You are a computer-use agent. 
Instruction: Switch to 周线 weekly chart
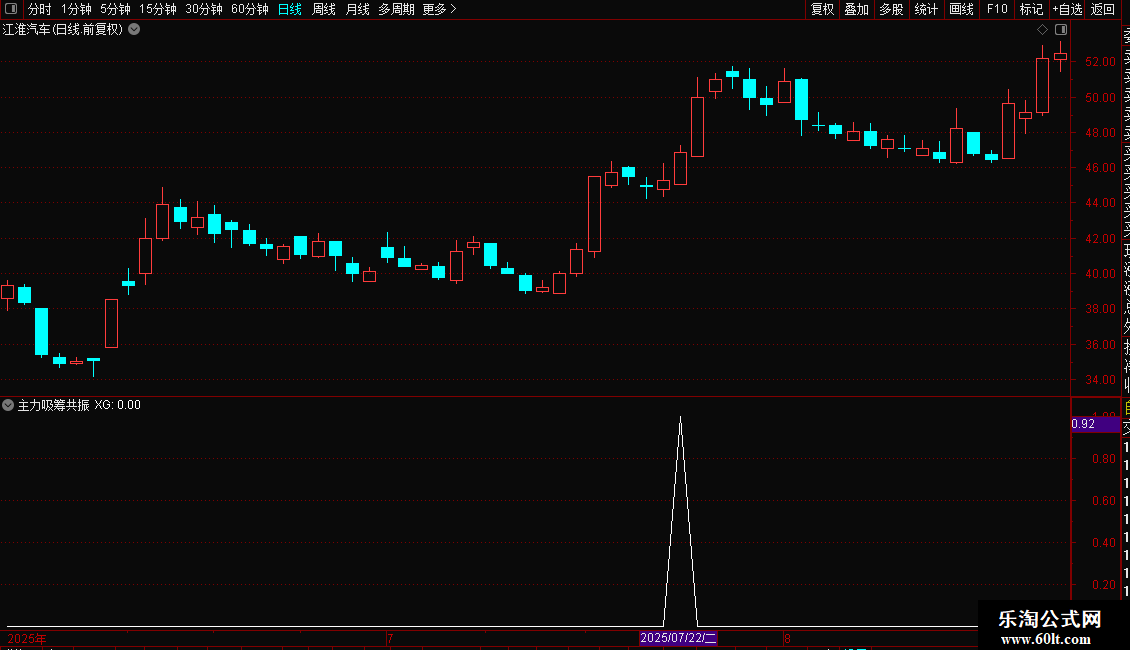(324, 9)
